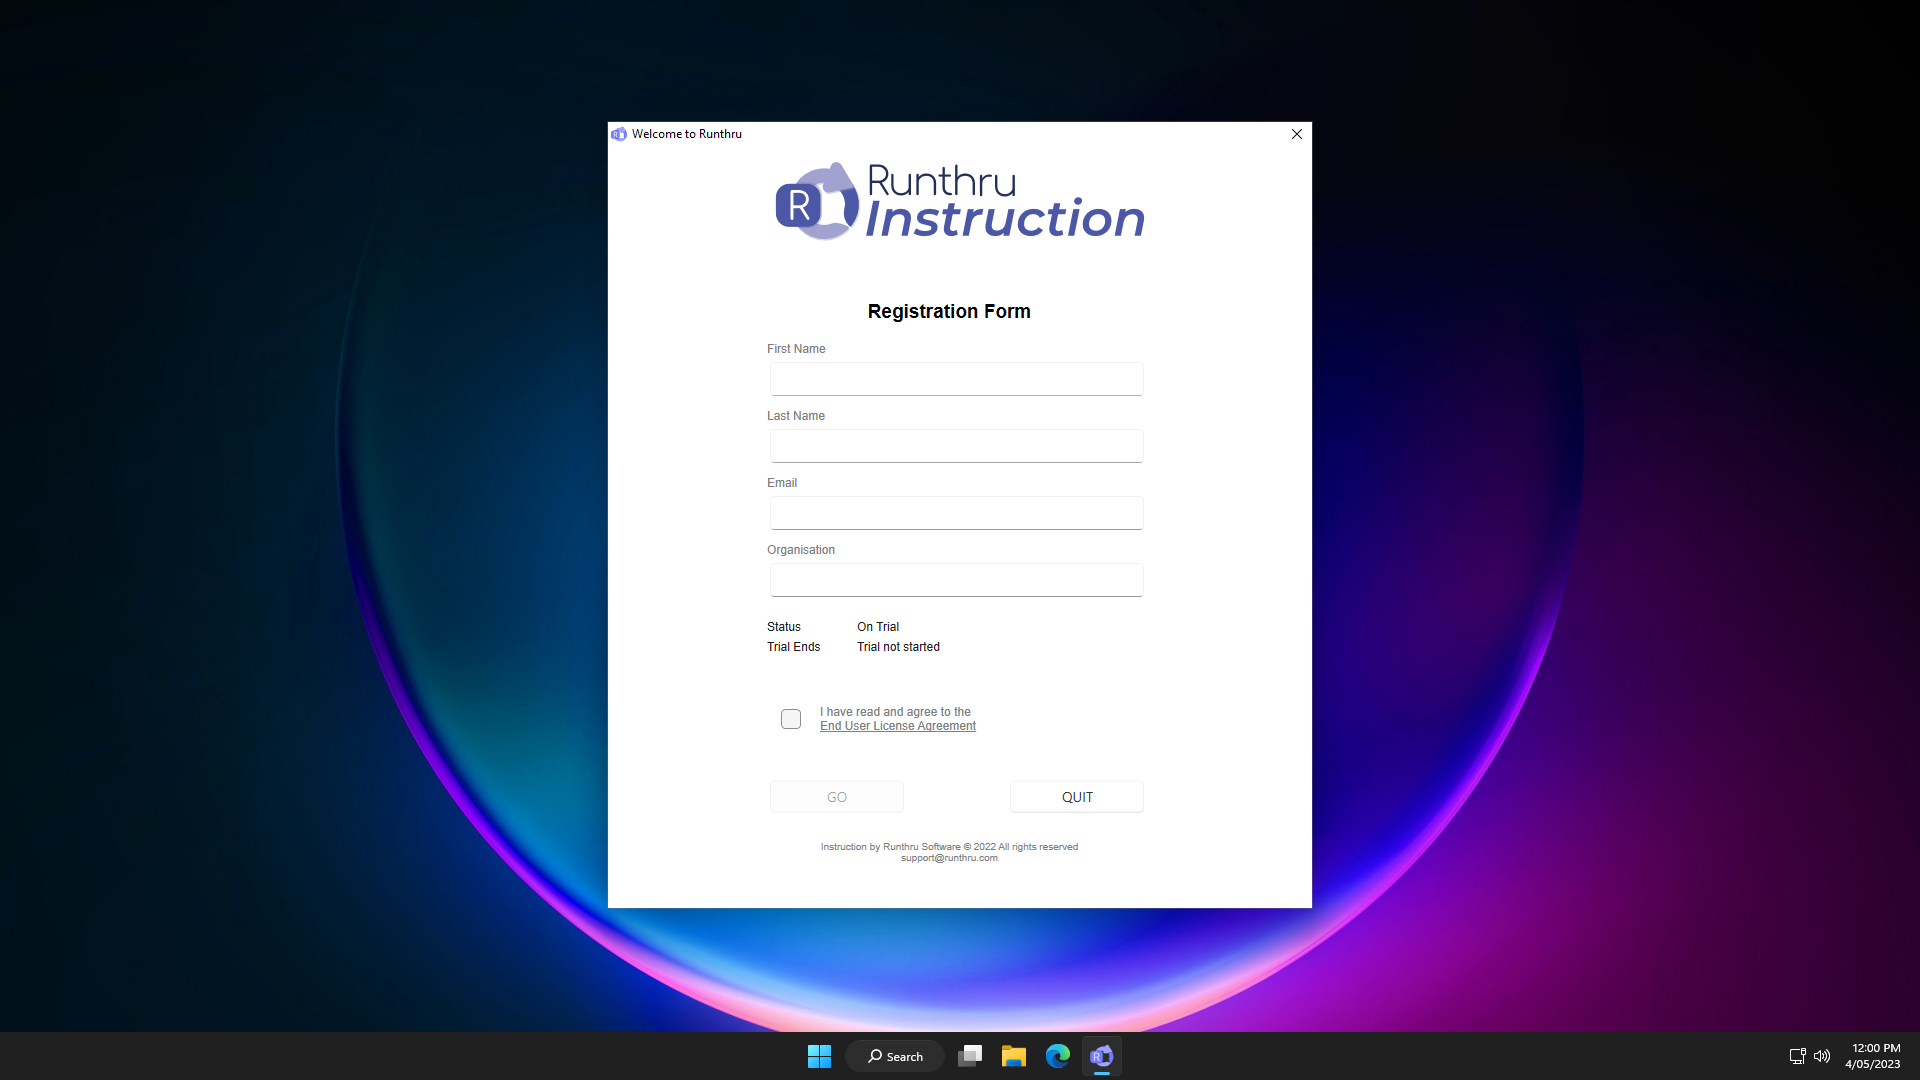Click the volume speaker tray icon
The height and width of the screenshot is (1080, 1920).
point(1822,1056)
